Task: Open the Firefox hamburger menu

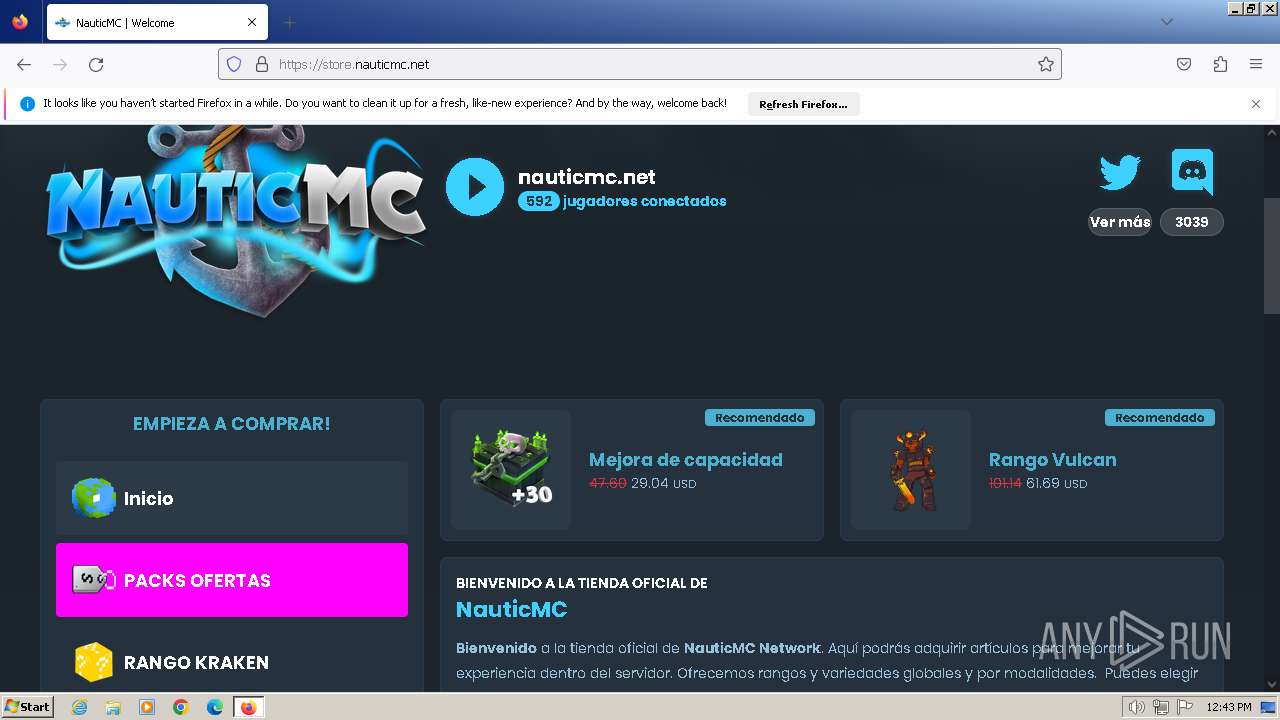Action: tap(1256, 64)
